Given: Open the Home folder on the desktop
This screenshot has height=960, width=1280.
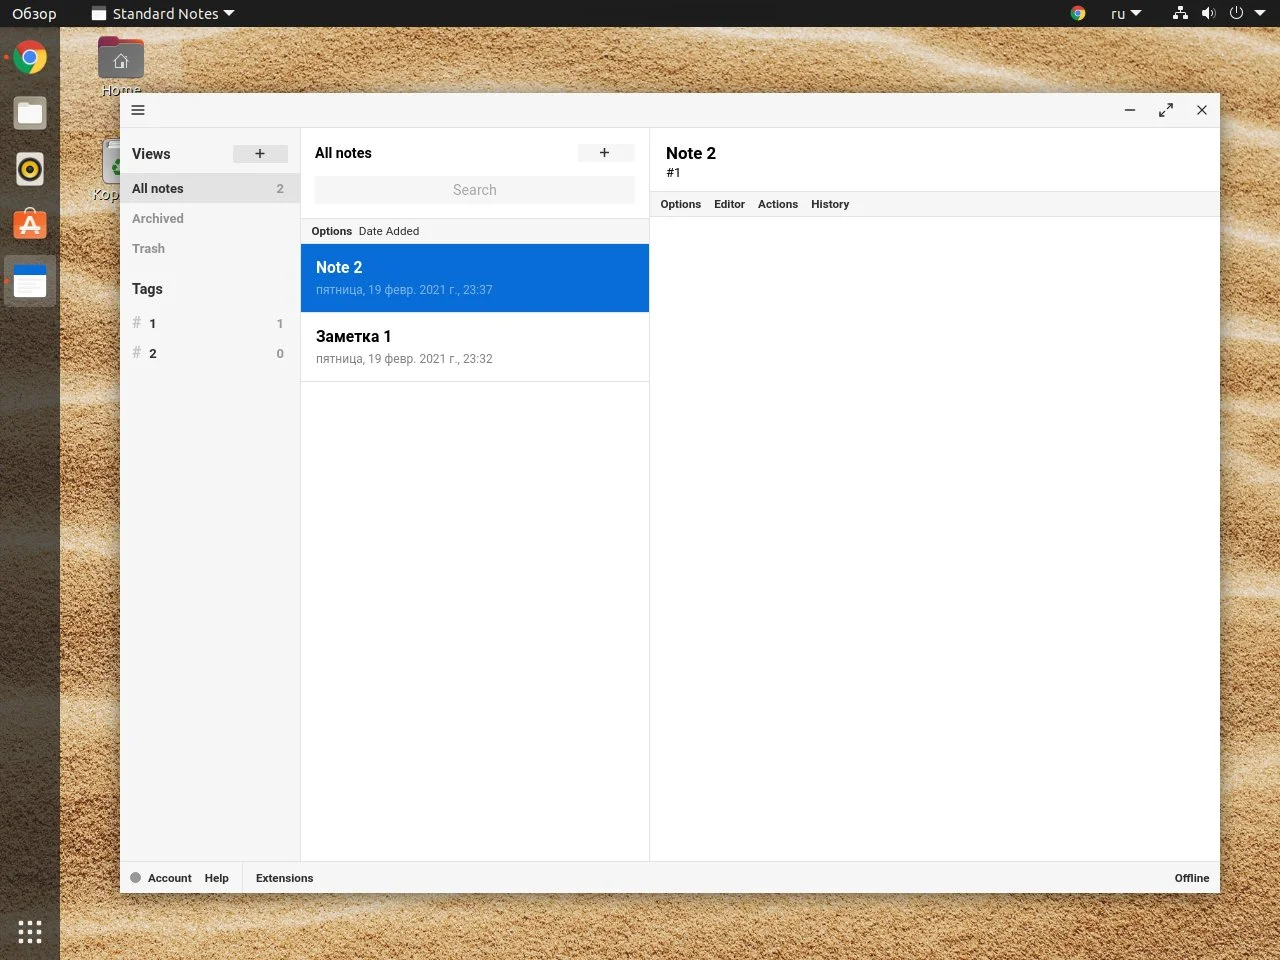Looking at the screenshot, I should [121, 62].
